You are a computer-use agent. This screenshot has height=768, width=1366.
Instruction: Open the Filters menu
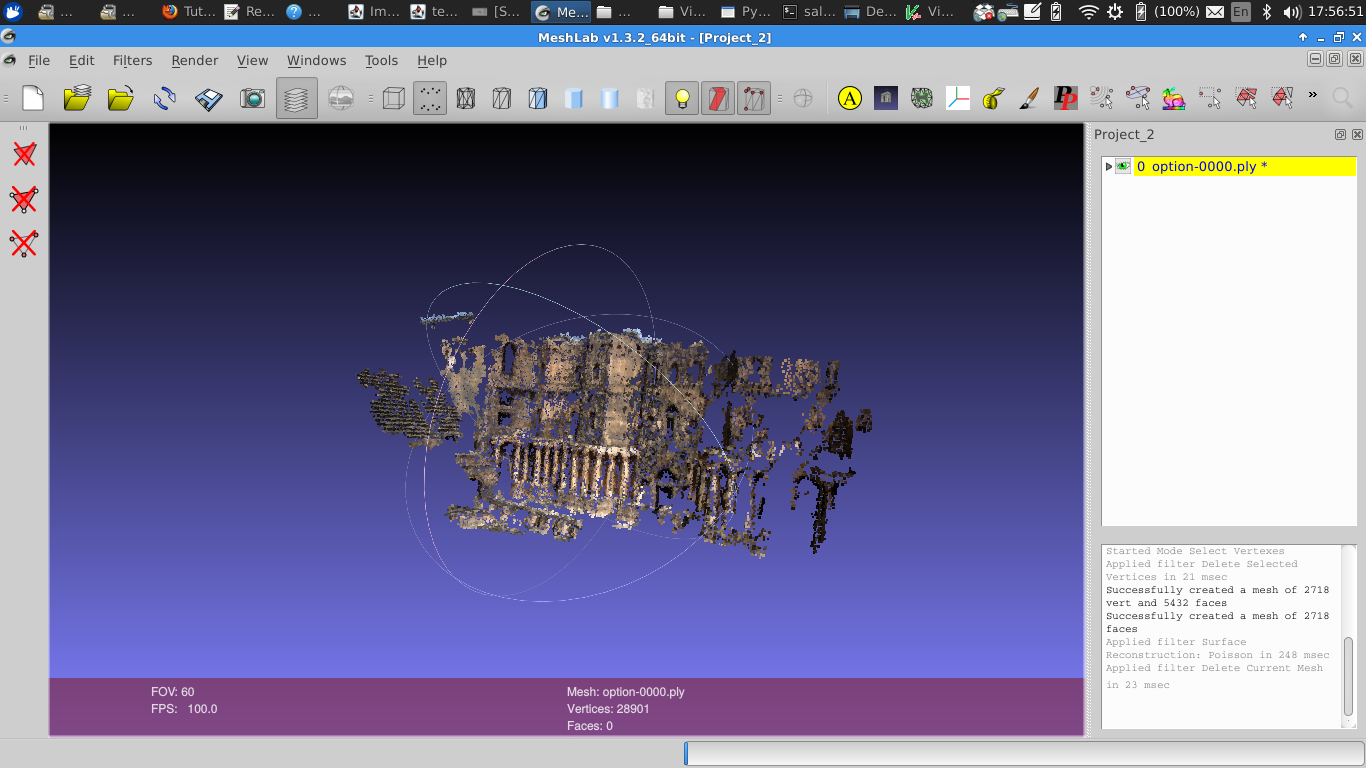pyautogui.click(x=132, y=60)
